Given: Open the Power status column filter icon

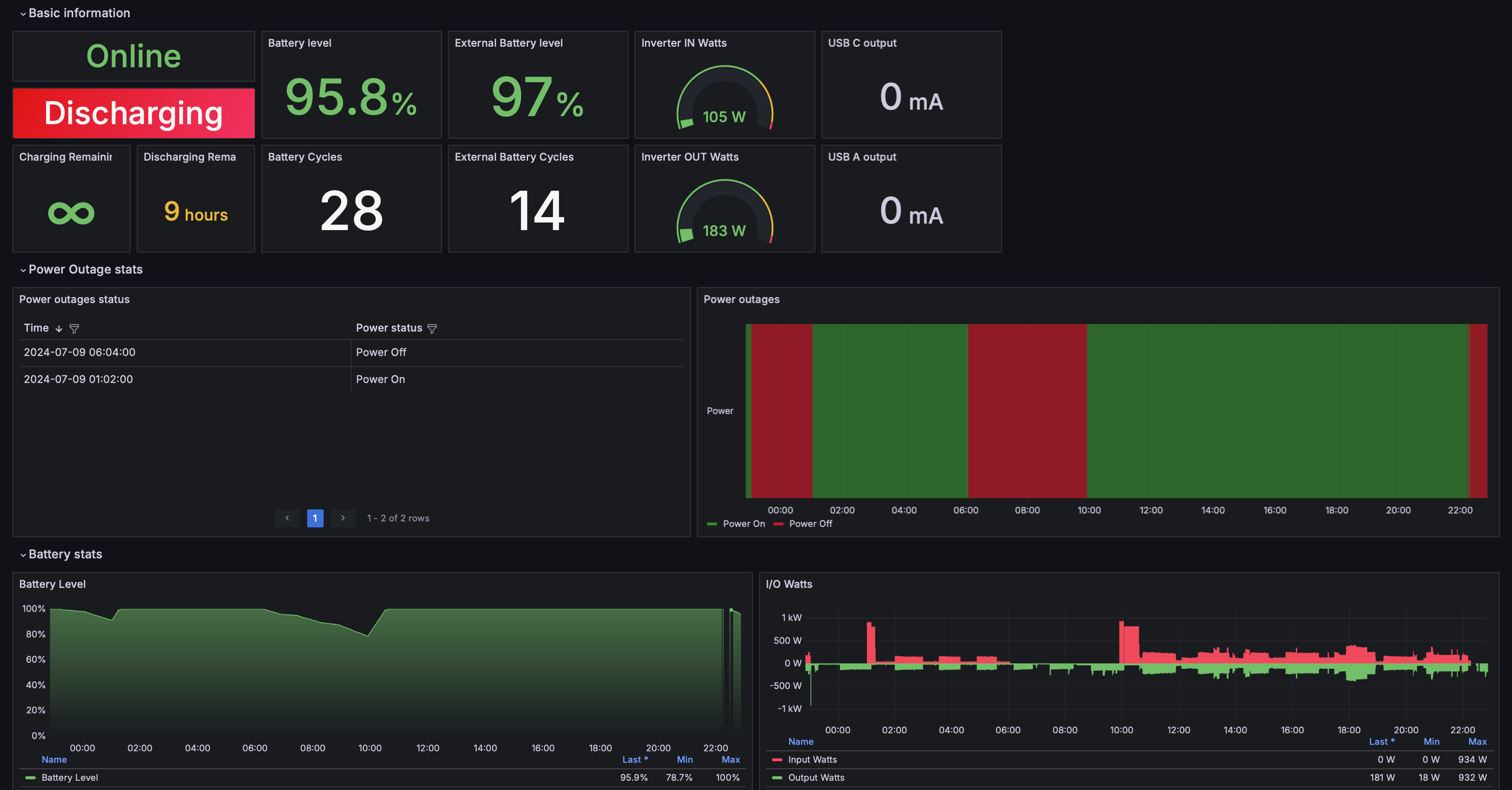Looking at the screenshot, I should 432,328.
